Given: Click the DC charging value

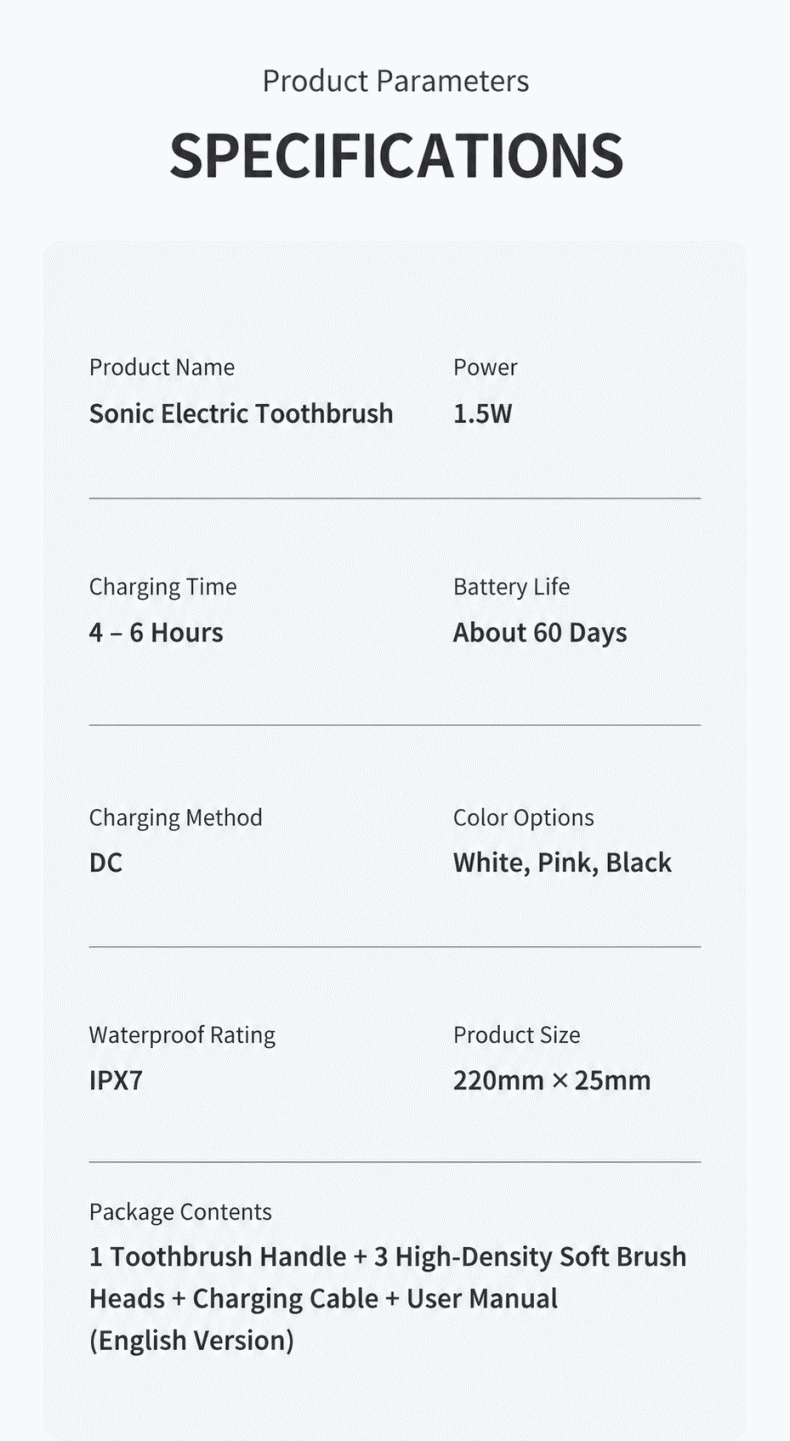Looking at the screenshot, I should (106, 862).
